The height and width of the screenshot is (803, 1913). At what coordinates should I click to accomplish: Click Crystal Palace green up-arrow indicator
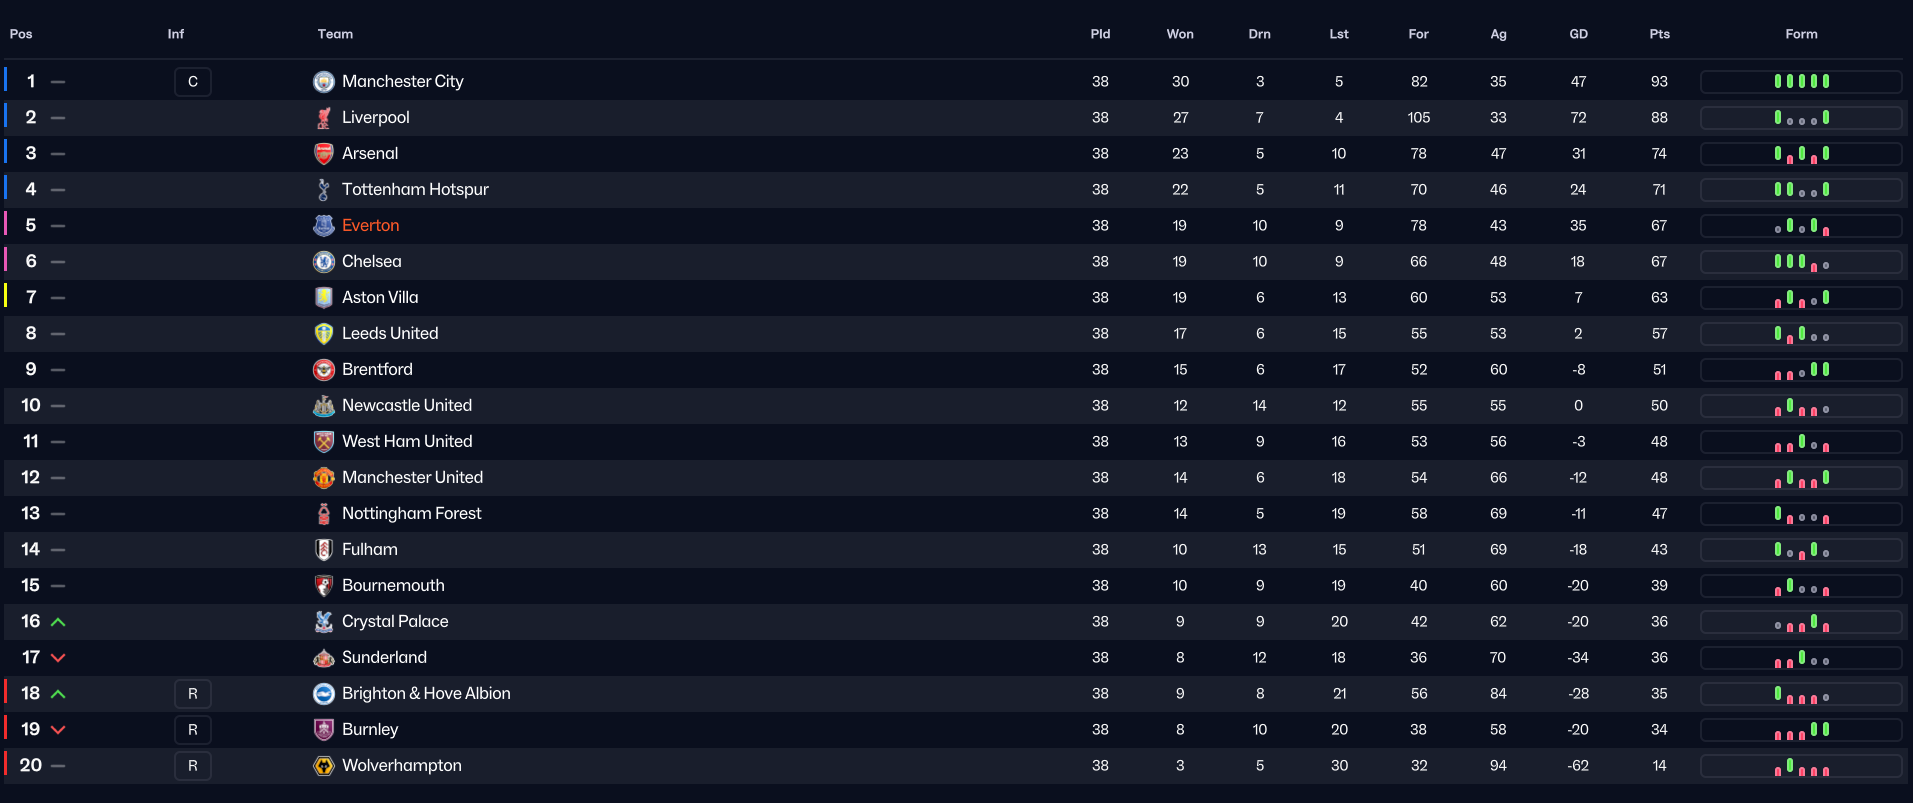point(58,622)
